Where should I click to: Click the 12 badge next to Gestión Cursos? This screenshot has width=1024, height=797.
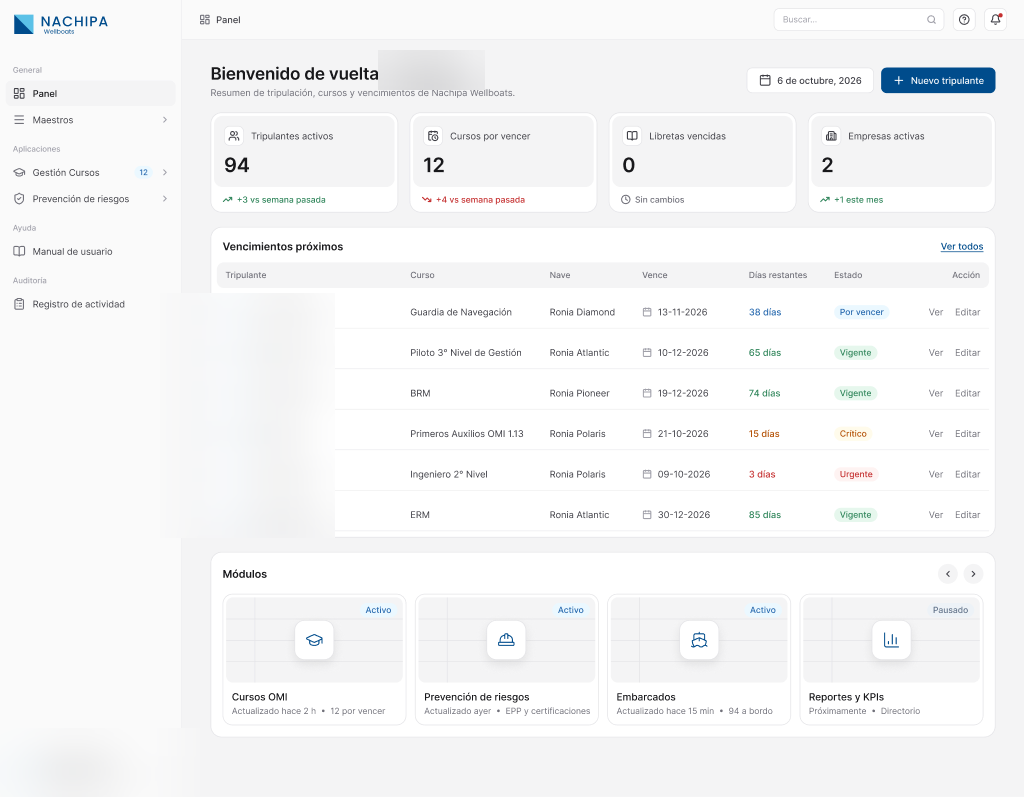tap(144, 172)
